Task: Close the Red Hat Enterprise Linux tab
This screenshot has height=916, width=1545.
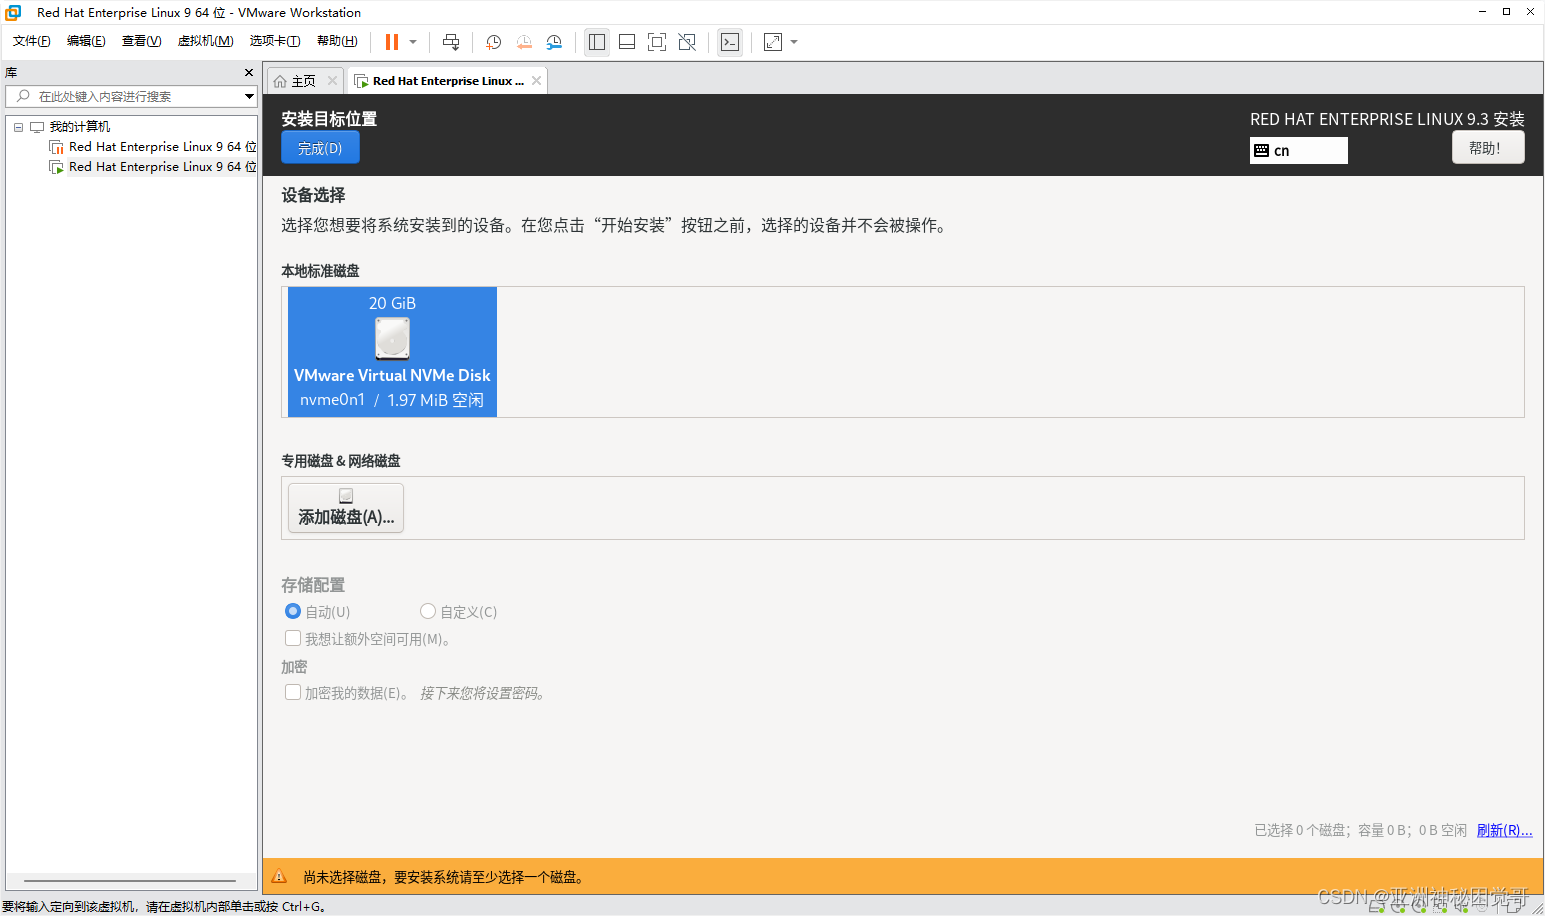Action: pyautogui.click(x=537, y=81)
